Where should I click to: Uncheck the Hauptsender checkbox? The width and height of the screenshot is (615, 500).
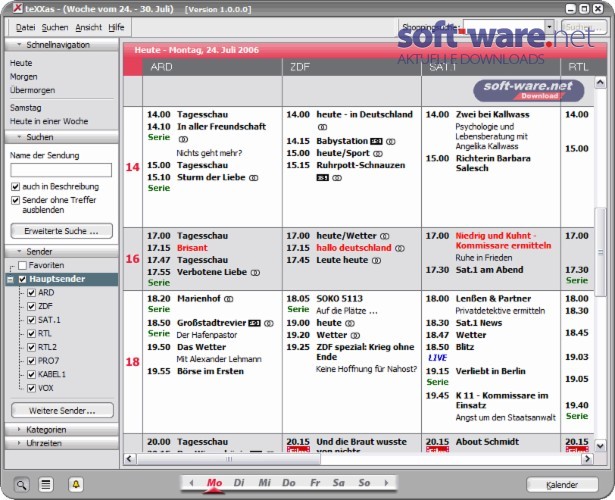point(22,279)
